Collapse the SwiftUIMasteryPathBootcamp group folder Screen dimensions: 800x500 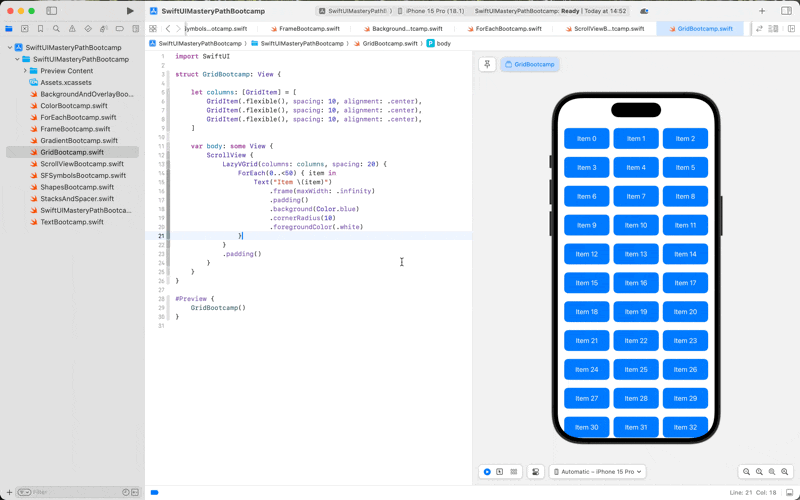click(x=17, y=59)
